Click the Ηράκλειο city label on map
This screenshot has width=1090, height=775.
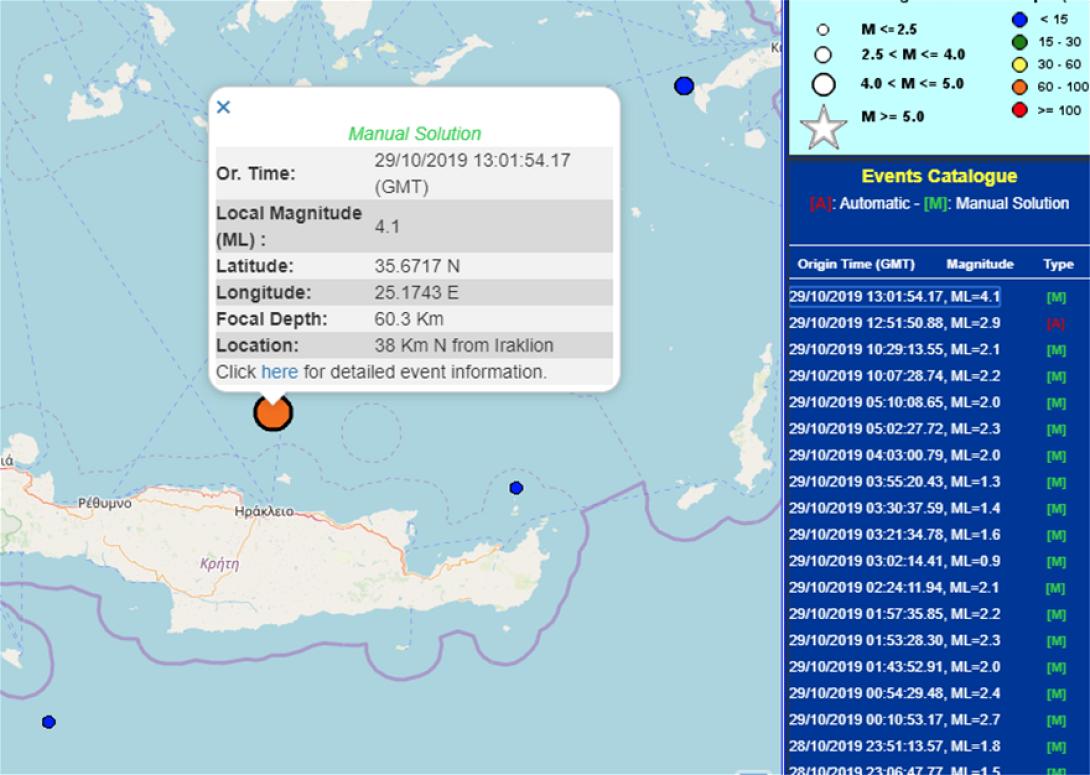click(263, 511)
